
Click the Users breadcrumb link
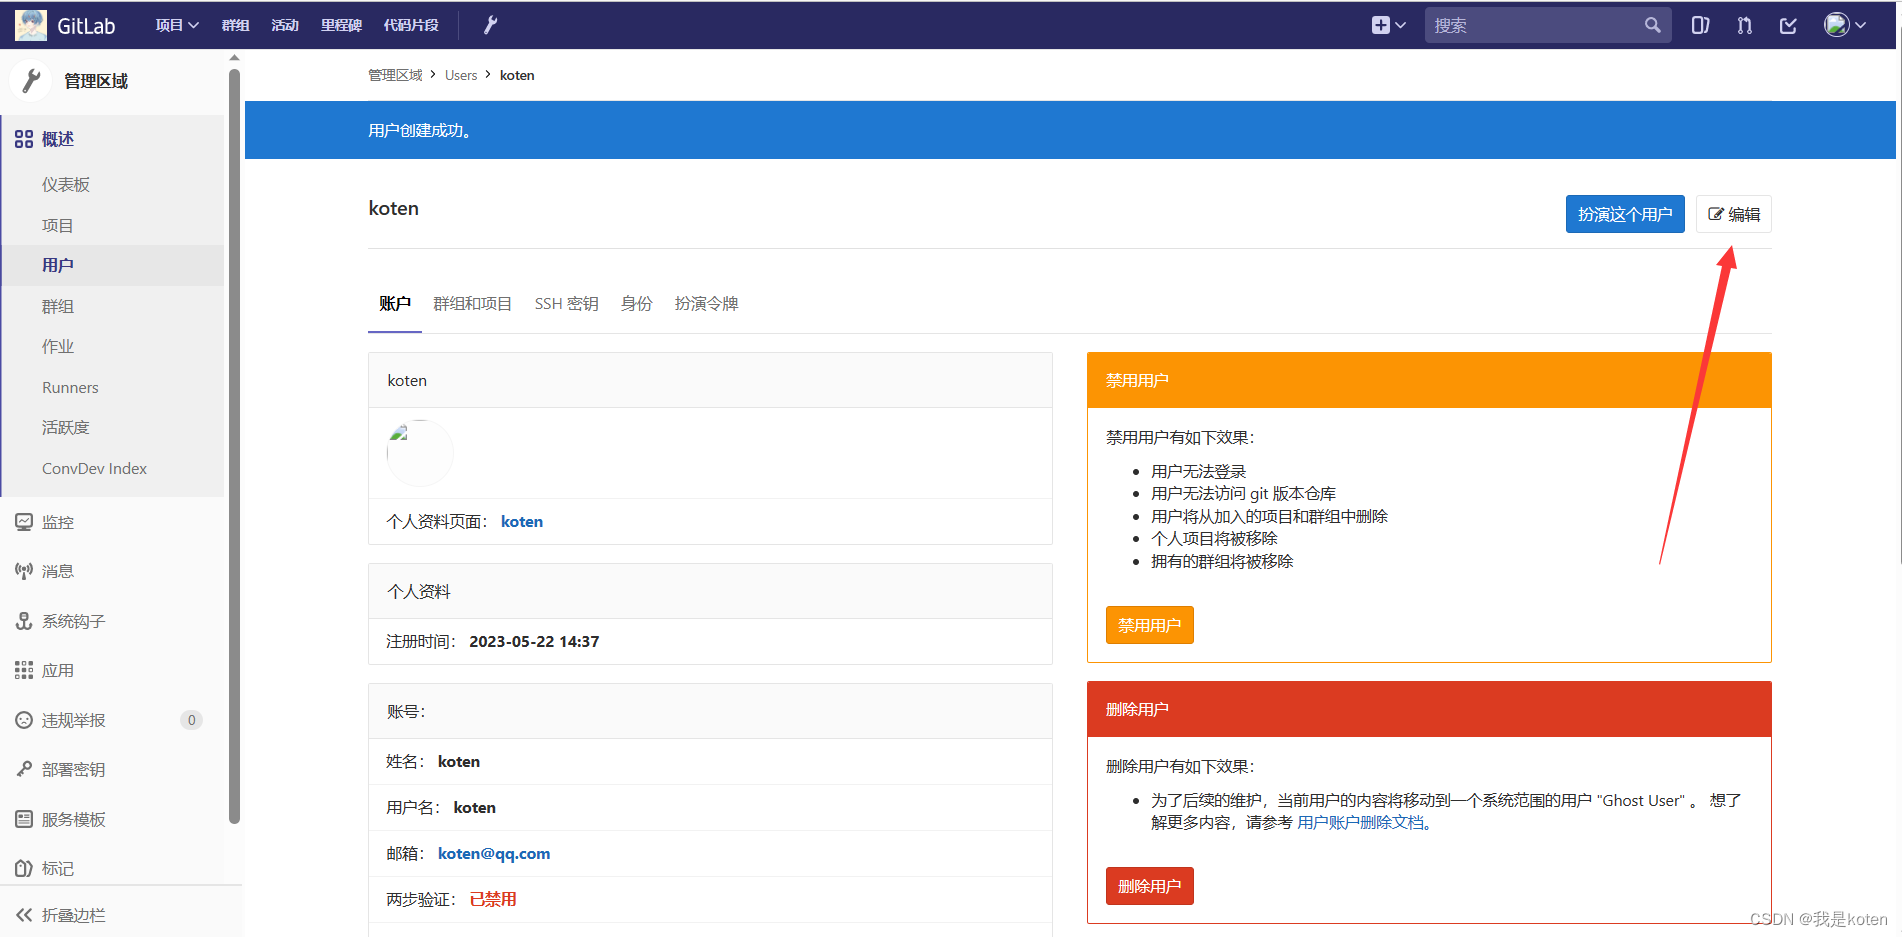(461, 75)
